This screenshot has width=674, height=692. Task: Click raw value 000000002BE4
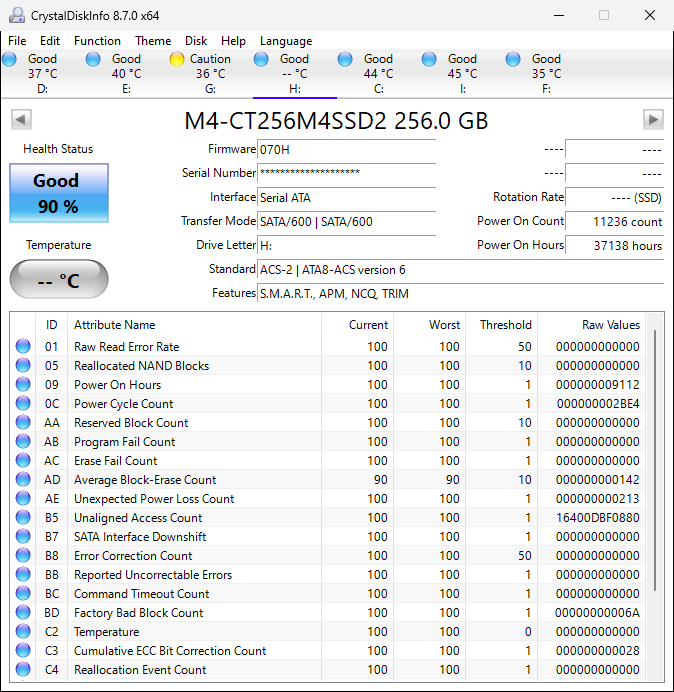(598, 403)
